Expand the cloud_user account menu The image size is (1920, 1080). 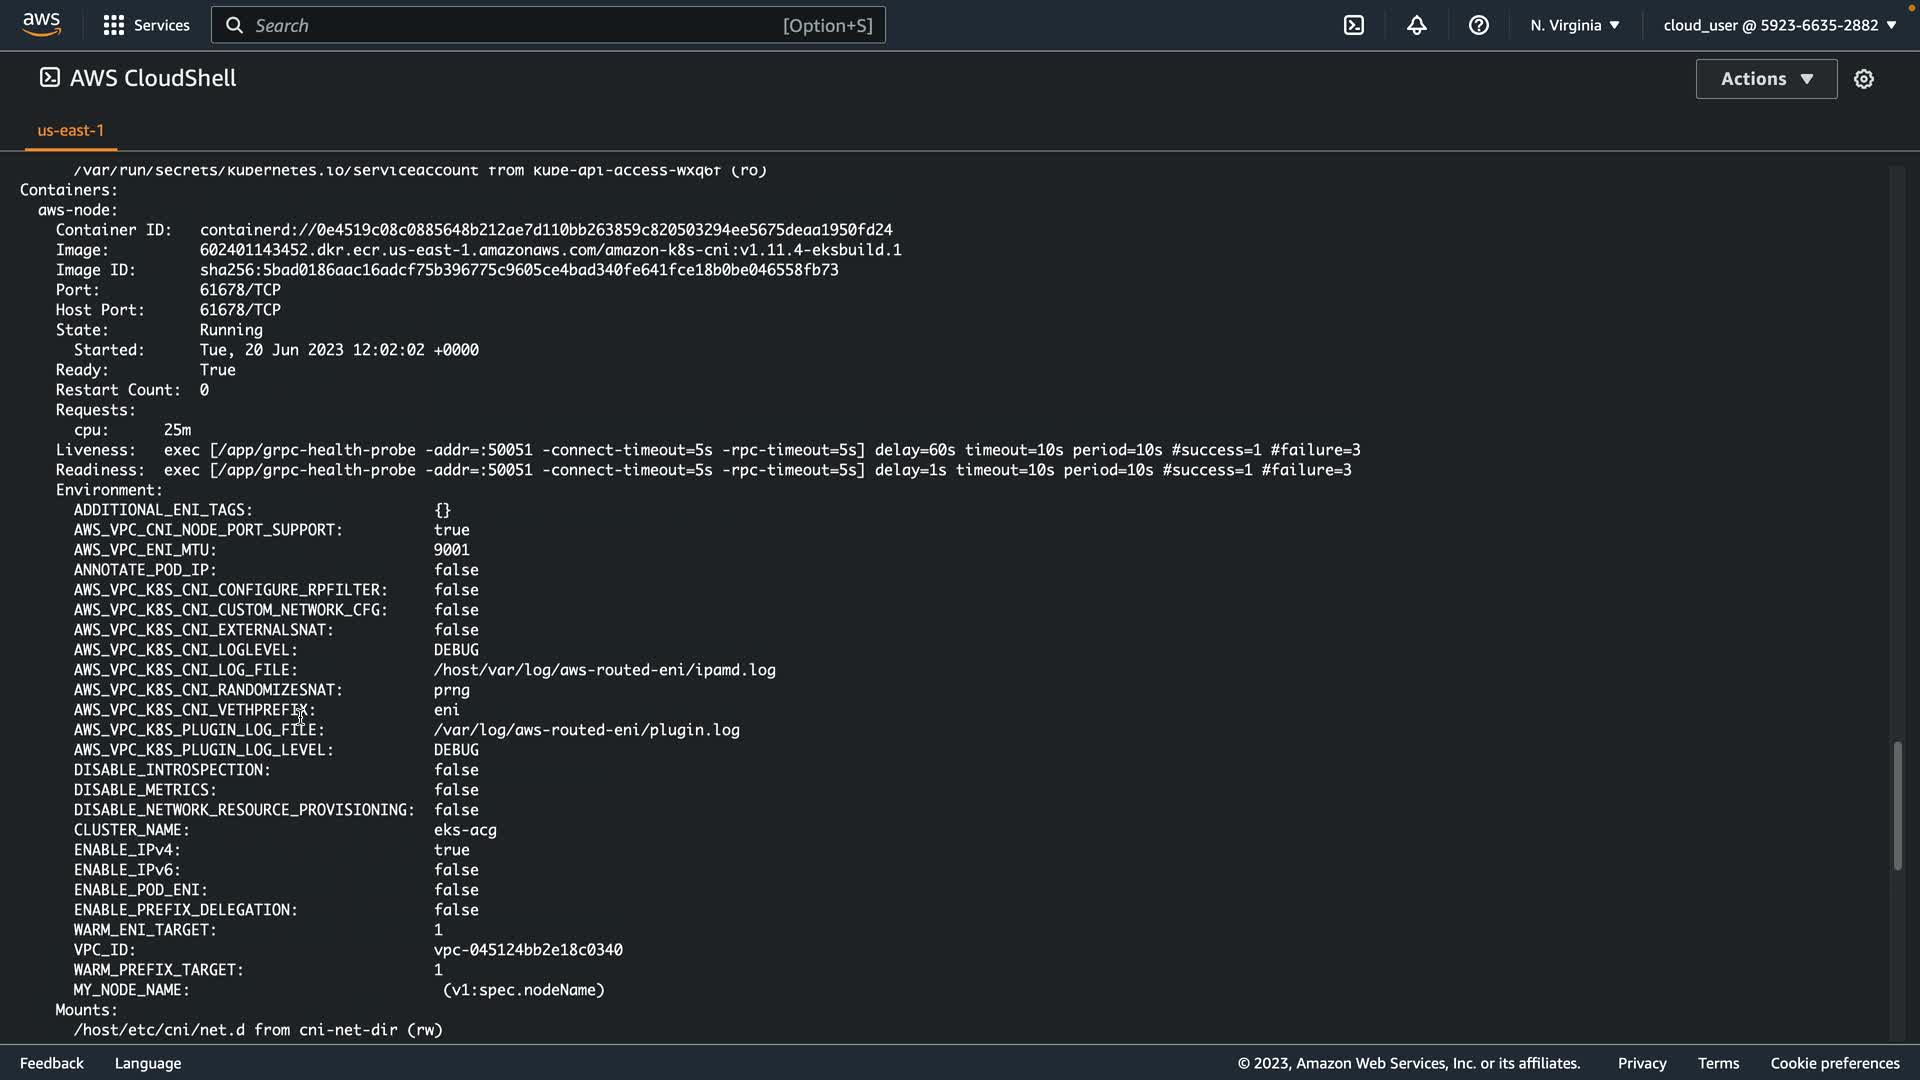(1779, 25)
